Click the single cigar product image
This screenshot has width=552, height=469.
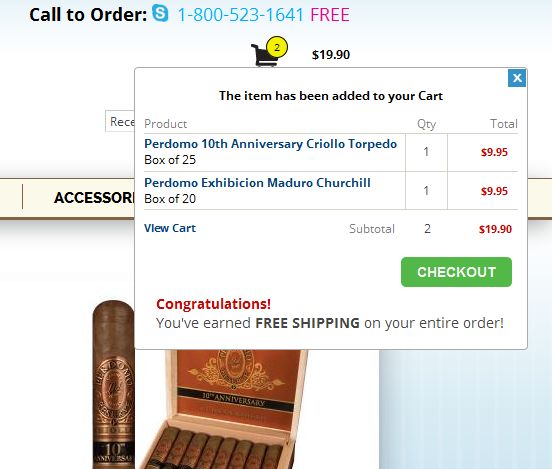[x=113, y=384]
